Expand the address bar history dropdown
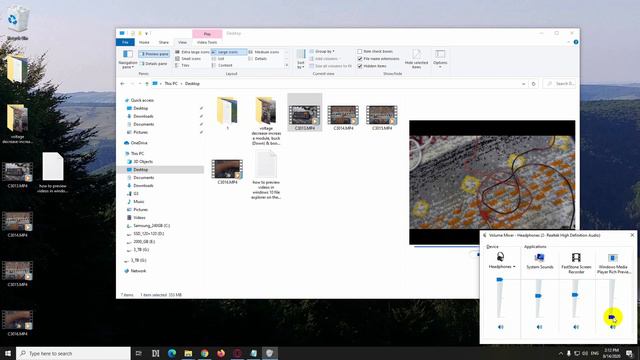The height and width of the screenshot is (360, 640). tap(523, 84)
